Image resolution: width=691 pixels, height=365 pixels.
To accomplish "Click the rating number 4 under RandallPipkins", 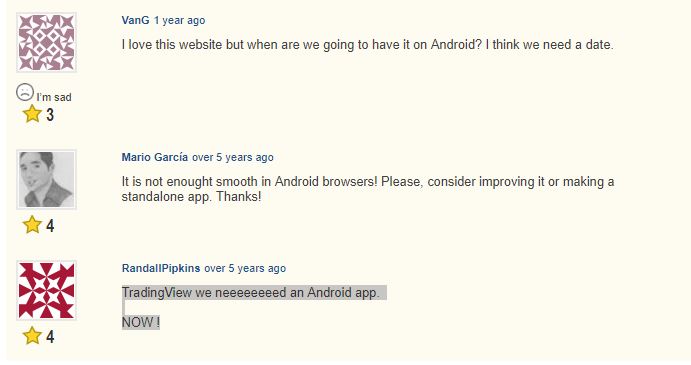I will 50,336.
